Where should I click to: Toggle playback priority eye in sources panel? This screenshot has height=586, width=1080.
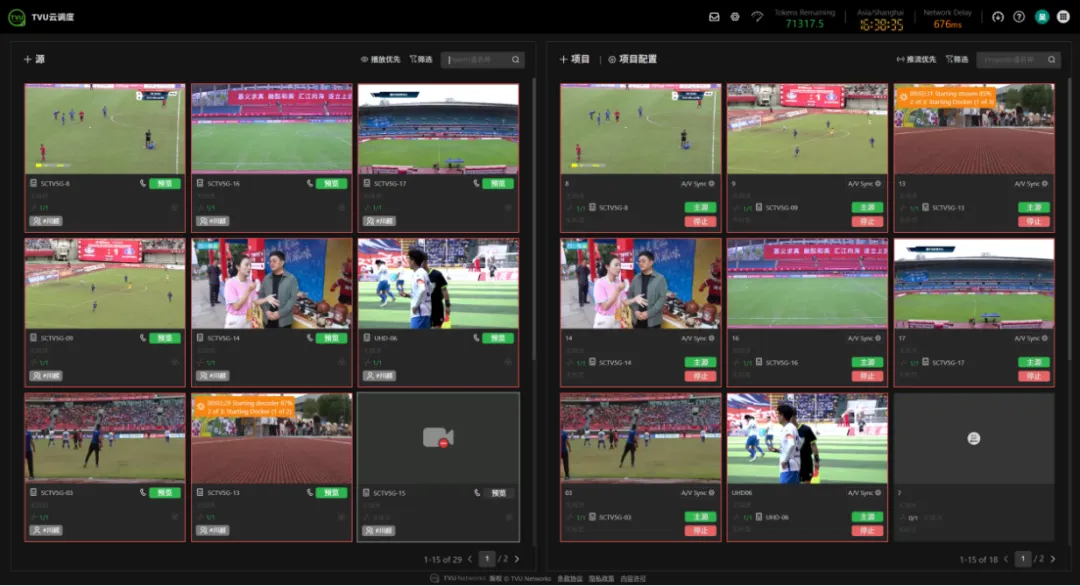click(380, 59)
